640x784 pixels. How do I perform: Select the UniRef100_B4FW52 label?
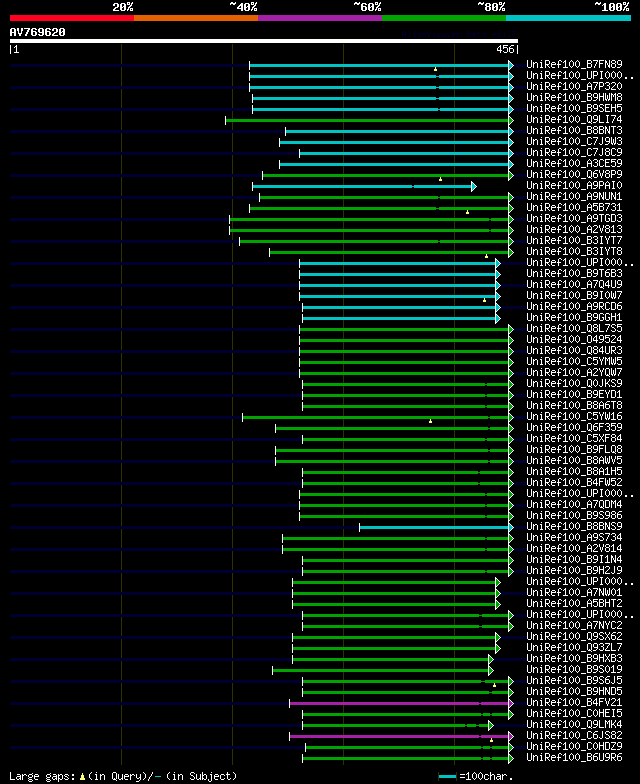(x=574, y=482)
